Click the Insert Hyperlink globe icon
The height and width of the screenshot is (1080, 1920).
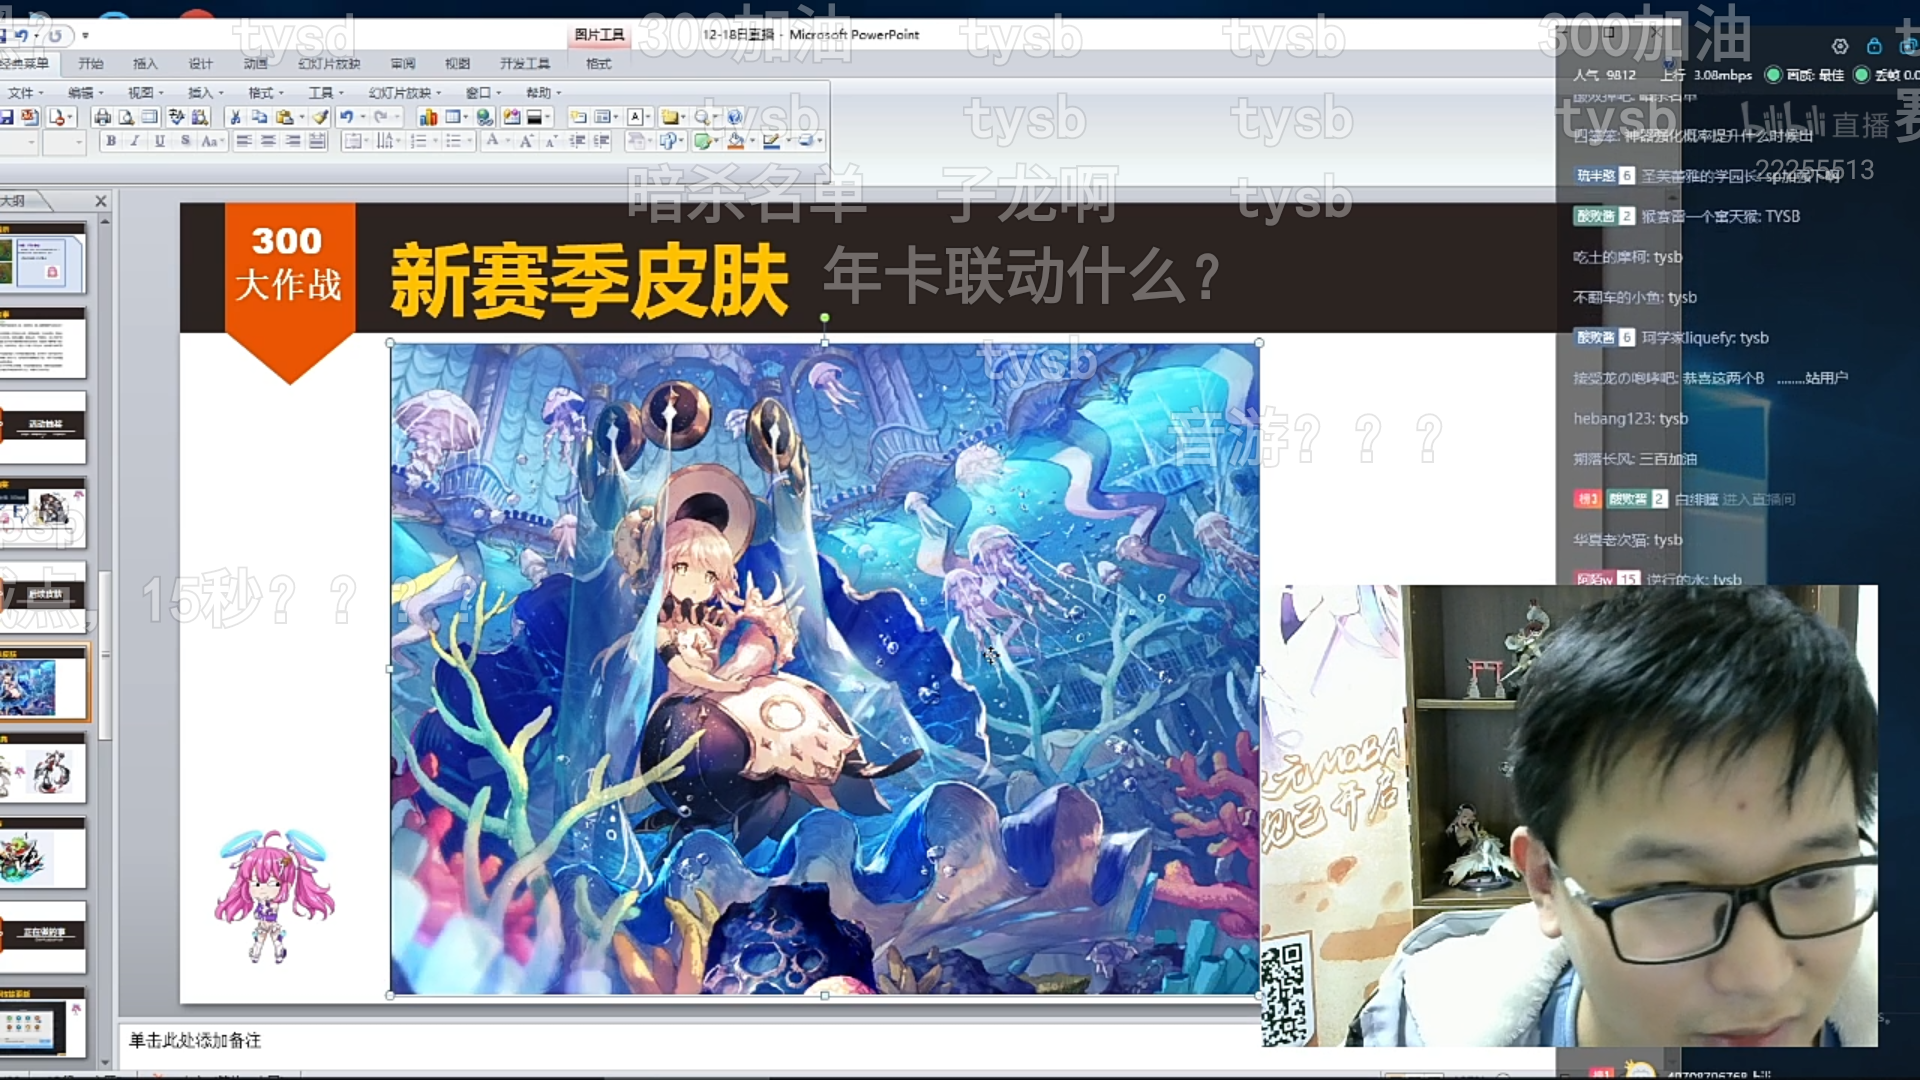(x=485, y=117)
